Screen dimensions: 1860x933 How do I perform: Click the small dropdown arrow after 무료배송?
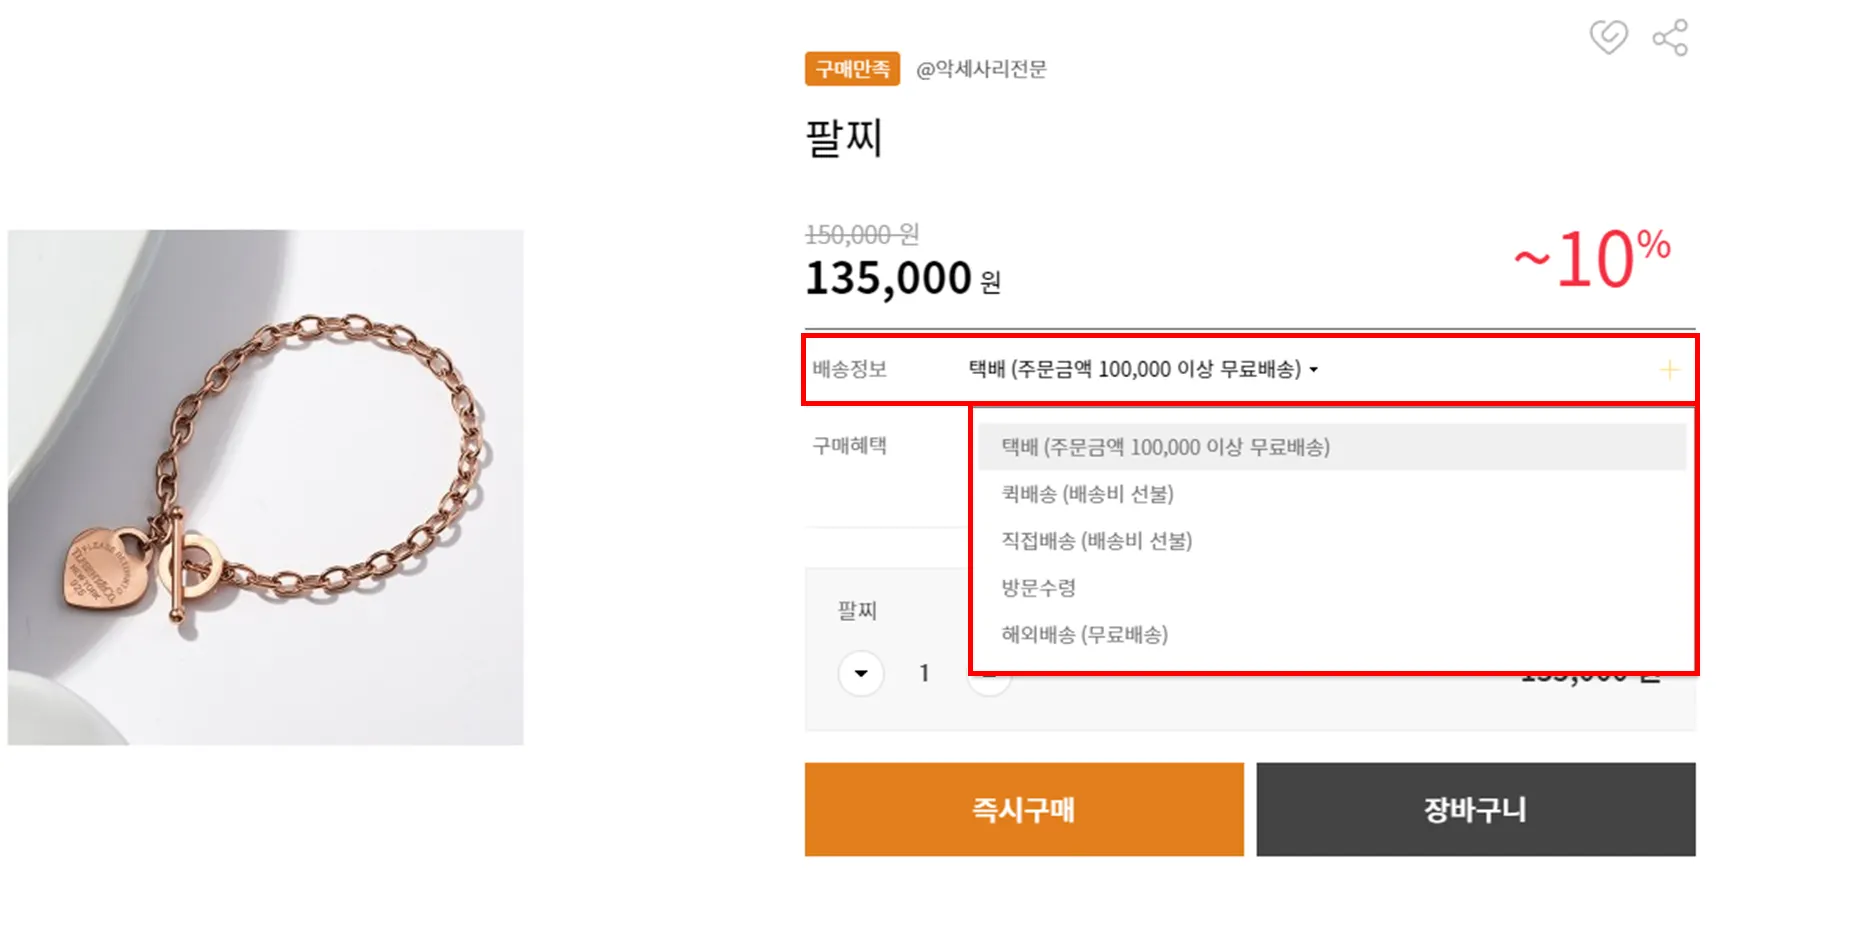click(1314, 371)
